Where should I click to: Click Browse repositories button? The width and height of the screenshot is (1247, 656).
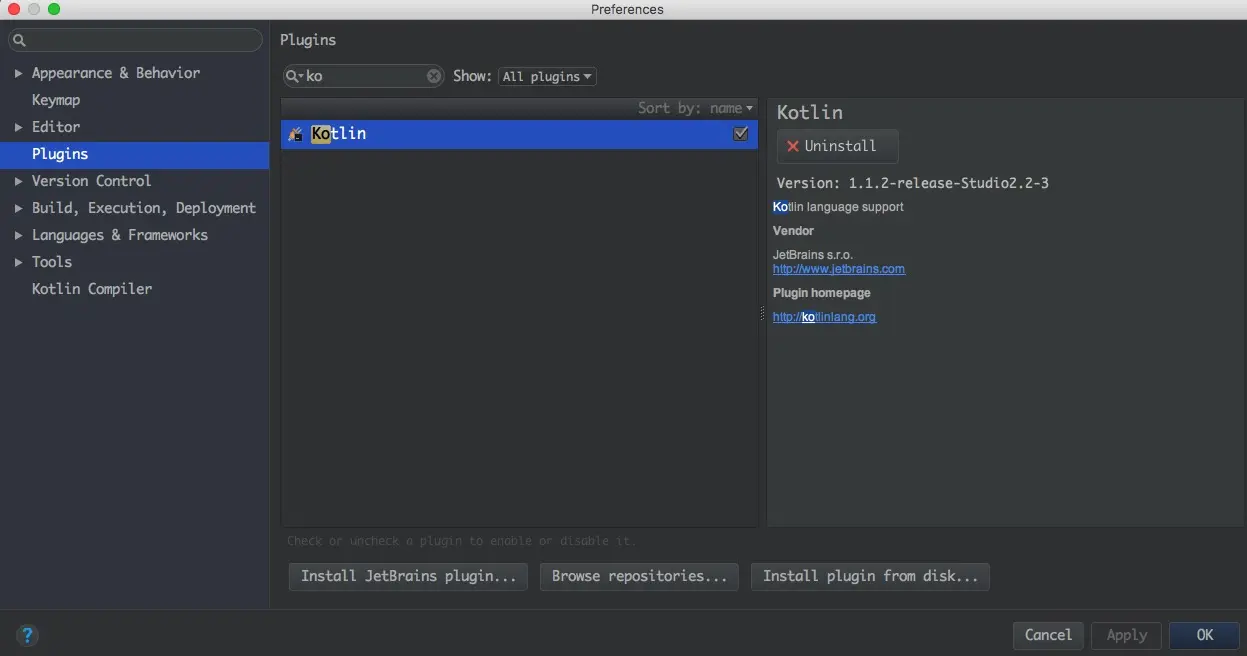click(639, 577)
